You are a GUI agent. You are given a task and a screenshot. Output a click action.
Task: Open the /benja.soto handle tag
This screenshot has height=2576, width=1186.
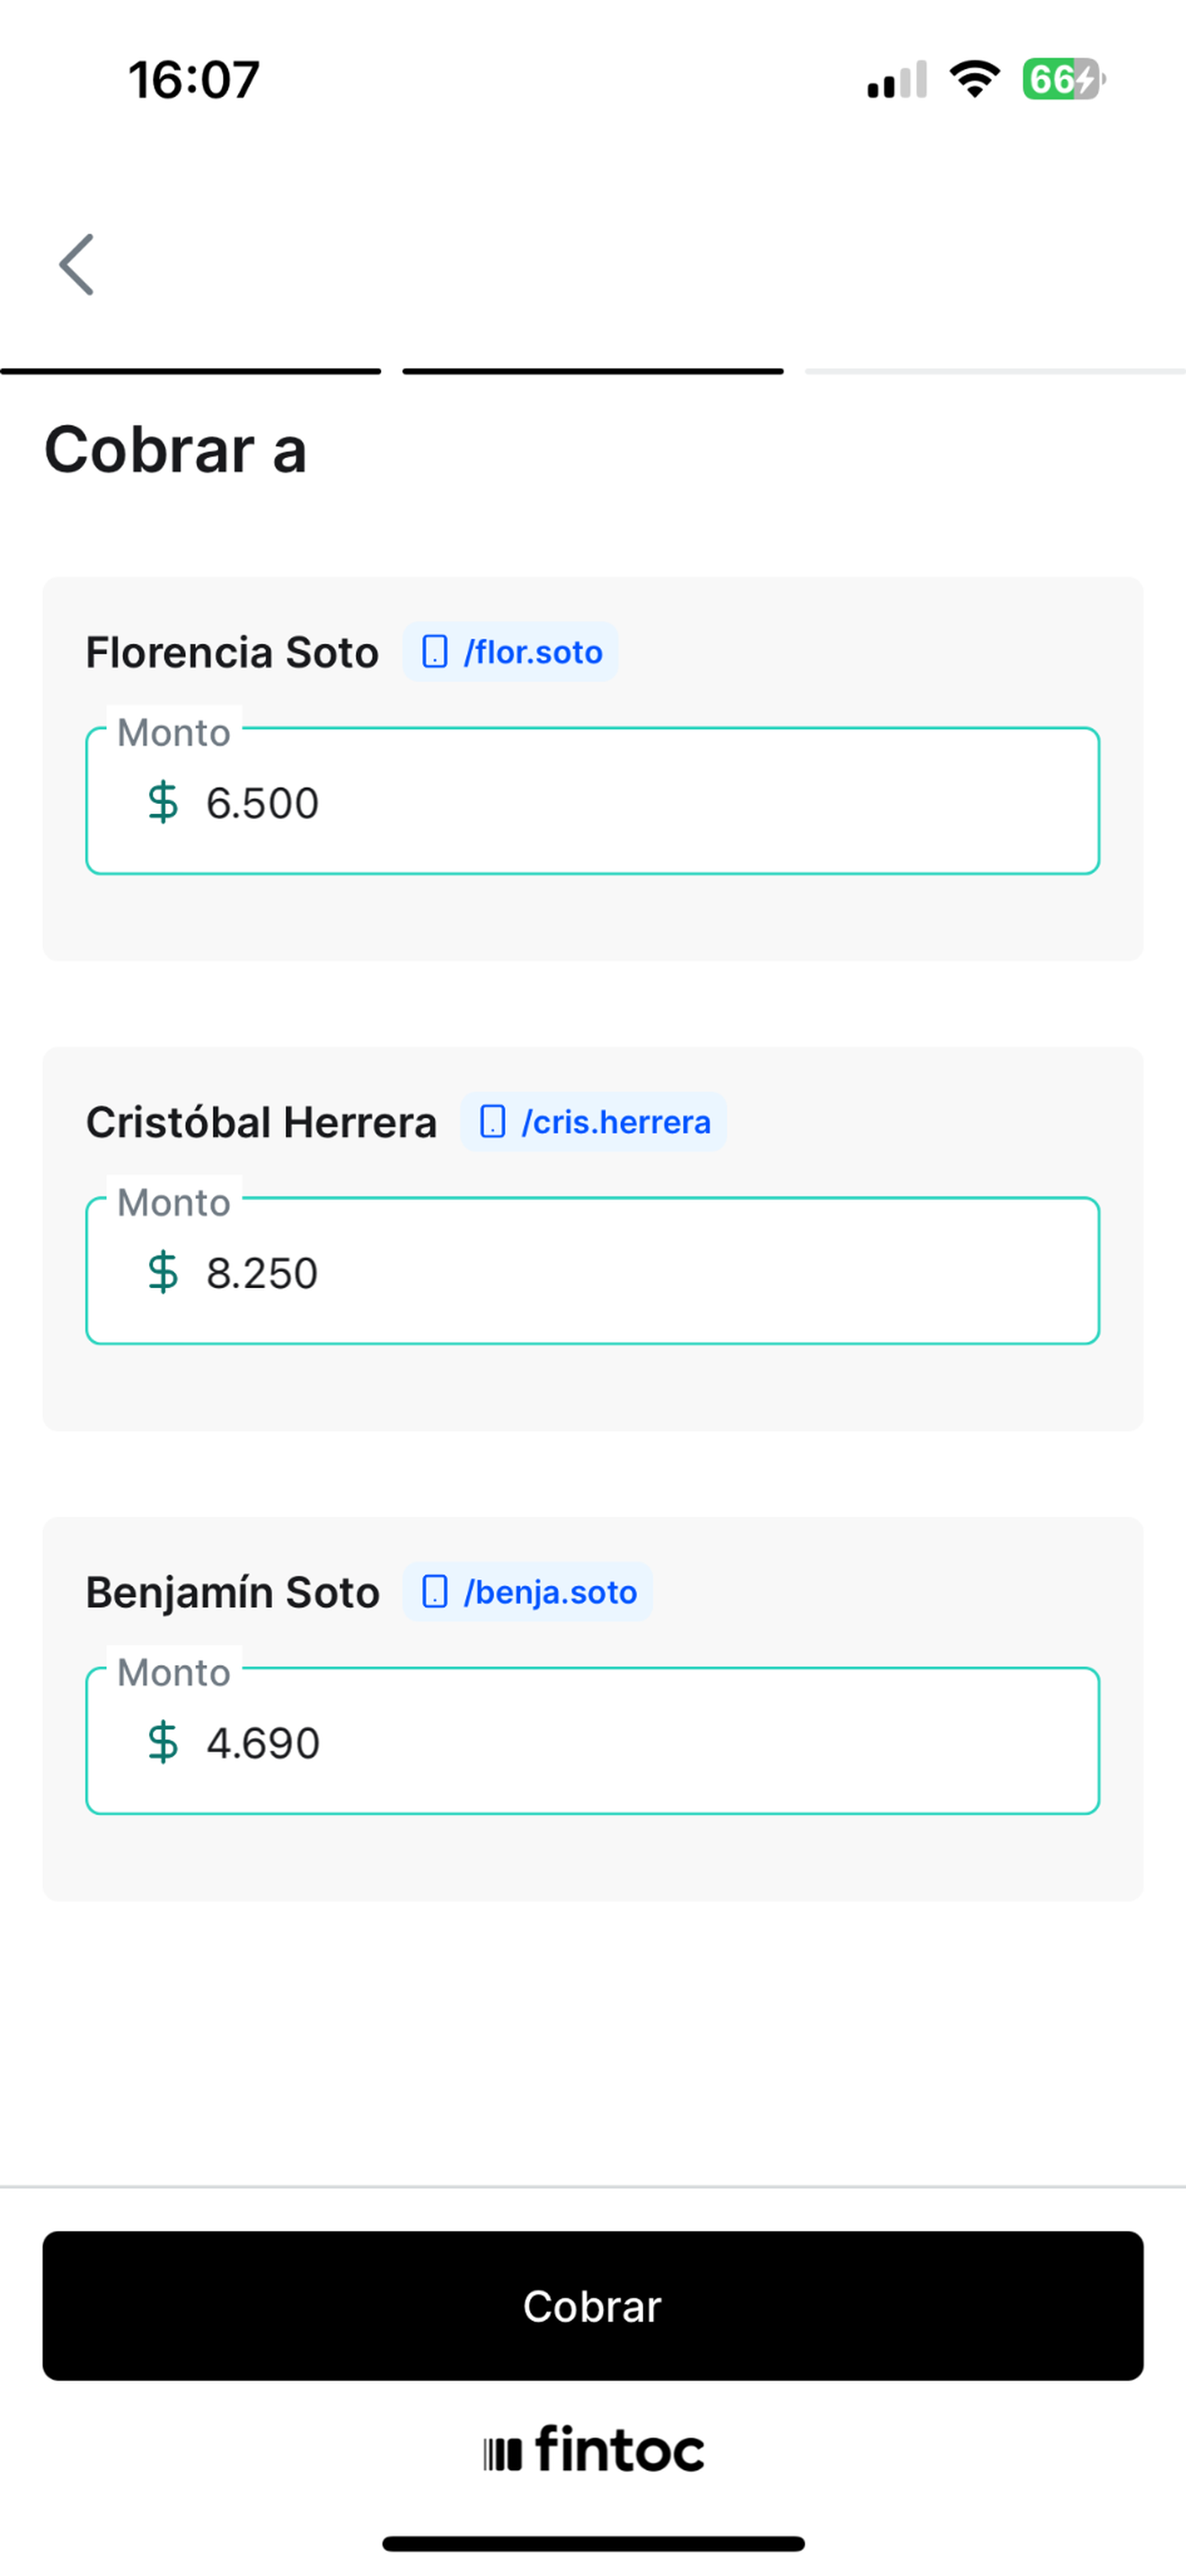coord(527,1592)
